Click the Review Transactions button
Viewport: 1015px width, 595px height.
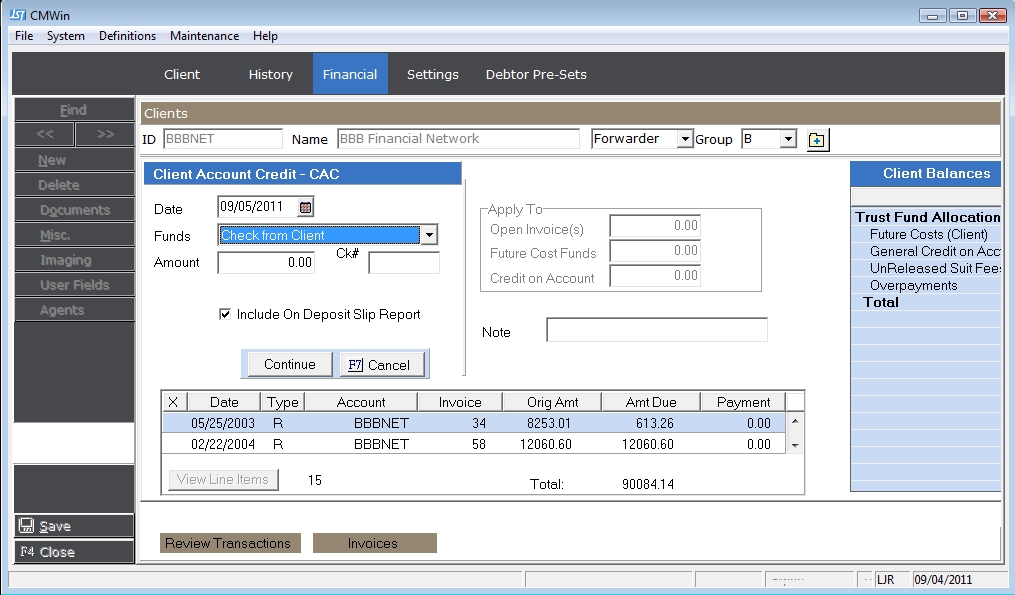(x=228, y=543)
